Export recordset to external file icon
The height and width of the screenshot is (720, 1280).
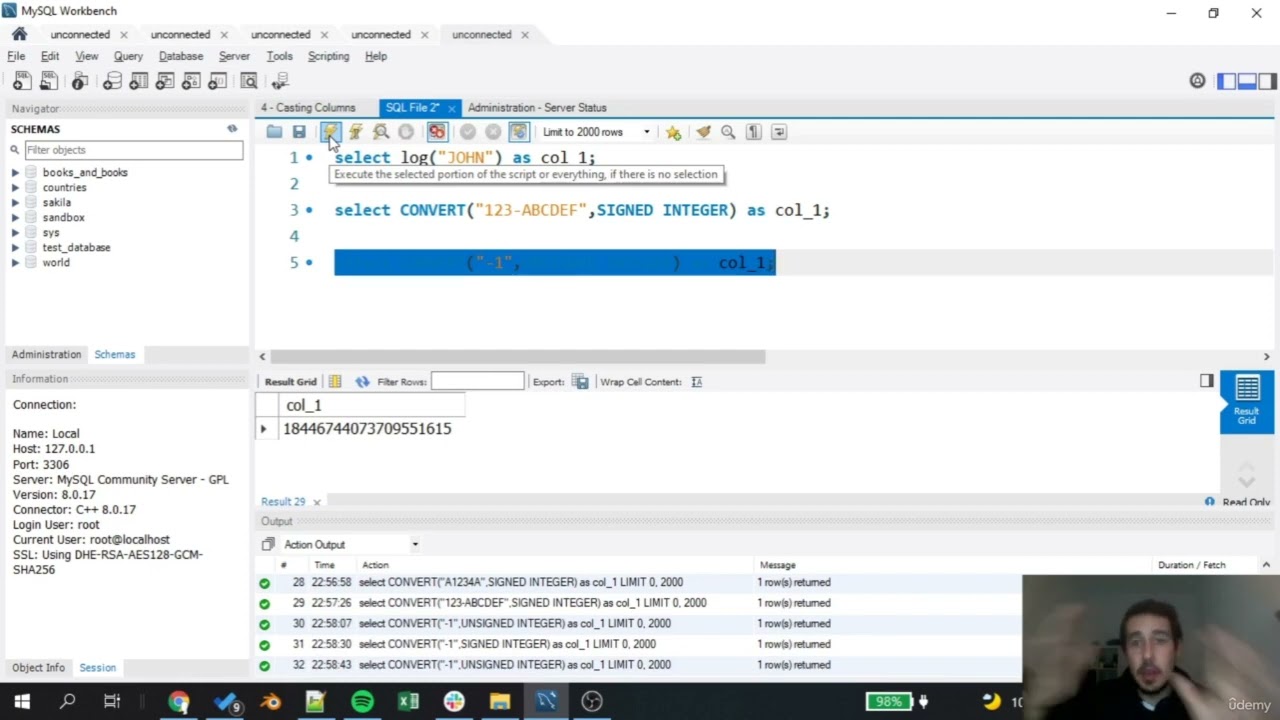coord(580,381)
